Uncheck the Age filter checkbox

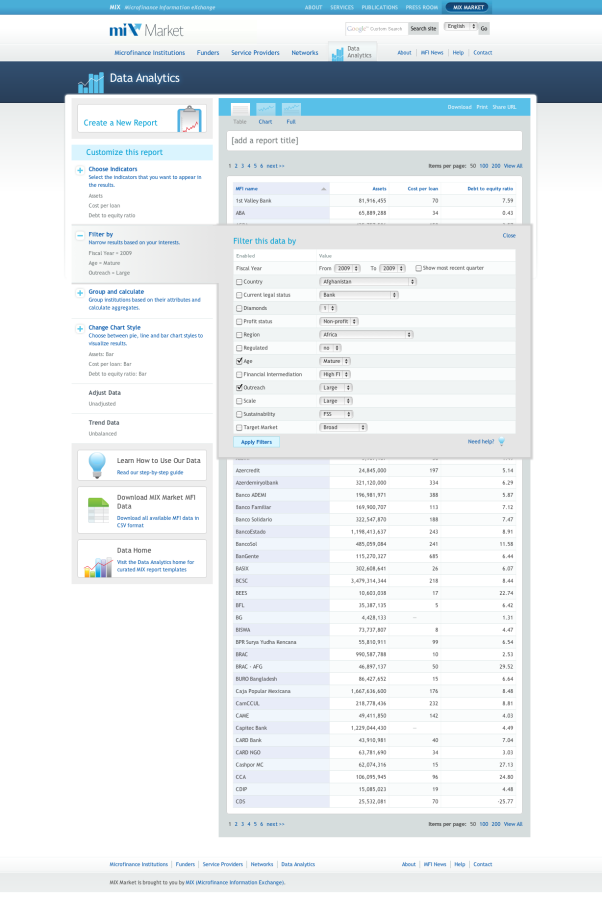pos(239,361)
